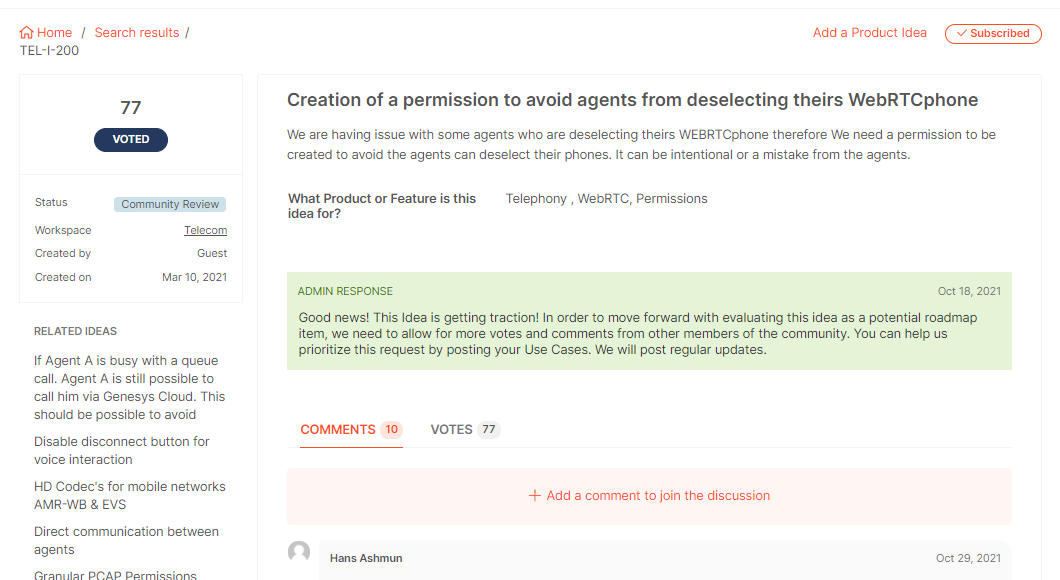Screen dimensions: 1060x580
Task: Click commenter name Hans Ashmun
Action: (x=366, y=558)
